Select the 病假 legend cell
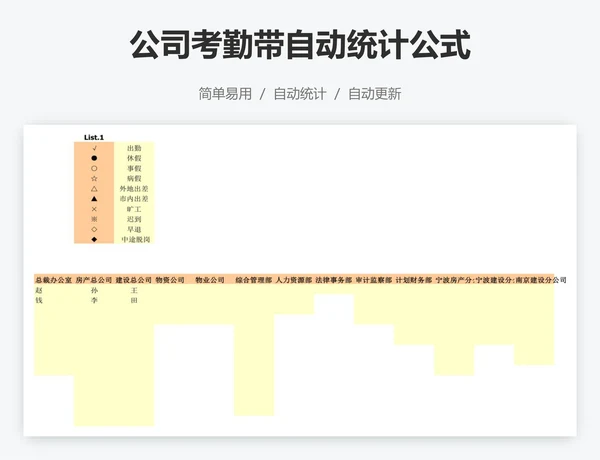Viewport: 600px width, 460px height. [134, 178]
